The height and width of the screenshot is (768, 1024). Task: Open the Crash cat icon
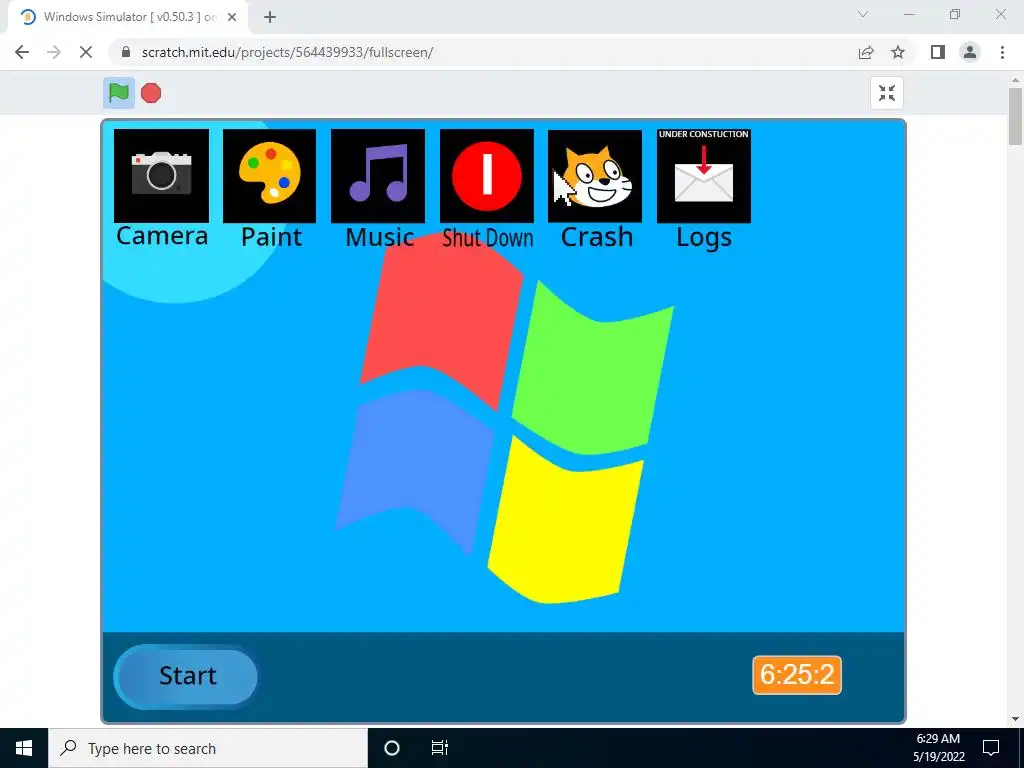pos(594,176)
